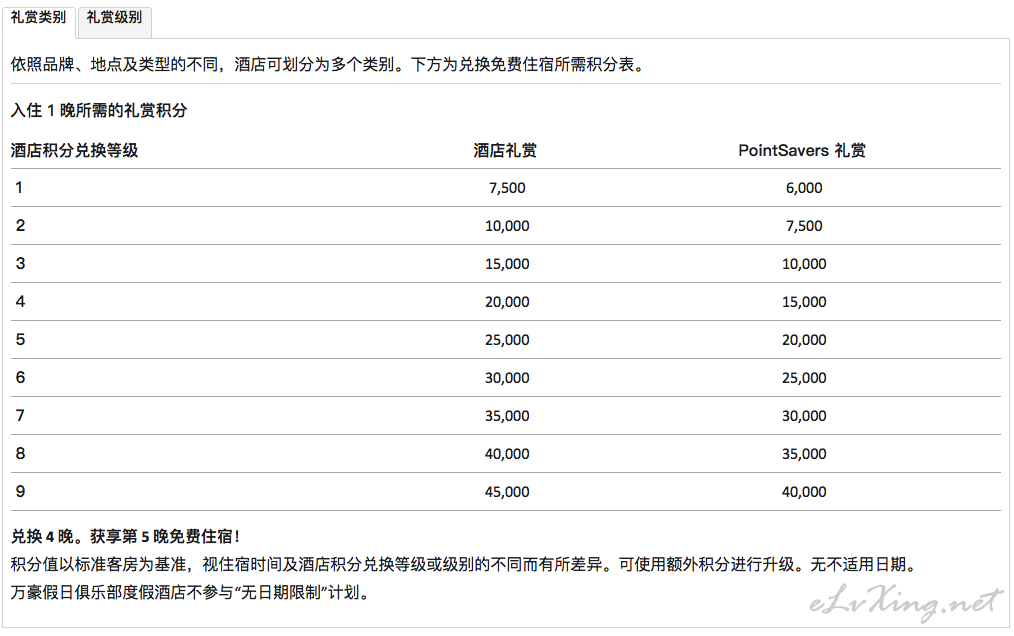Viewport: 1014px width, 636px height.
Task: Select hotel reward value 7,500 in row 1
Action: pos(507,188)
